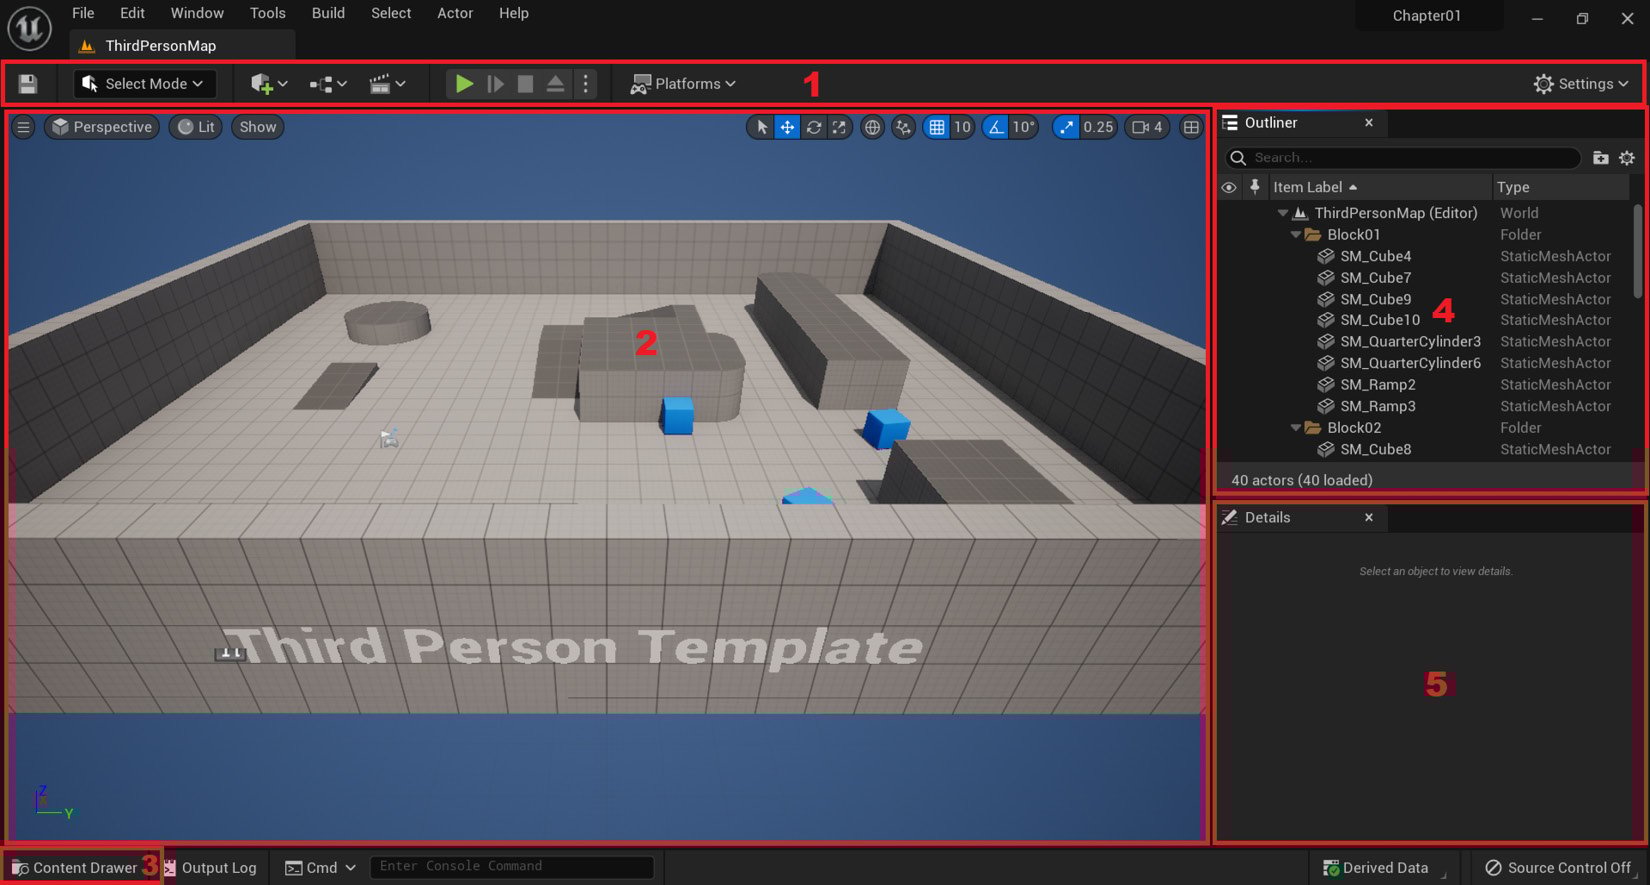Viewport: 1650px width, 885px height.
Task: Open the Perspective view mode menu
Action: pos(102,127)
